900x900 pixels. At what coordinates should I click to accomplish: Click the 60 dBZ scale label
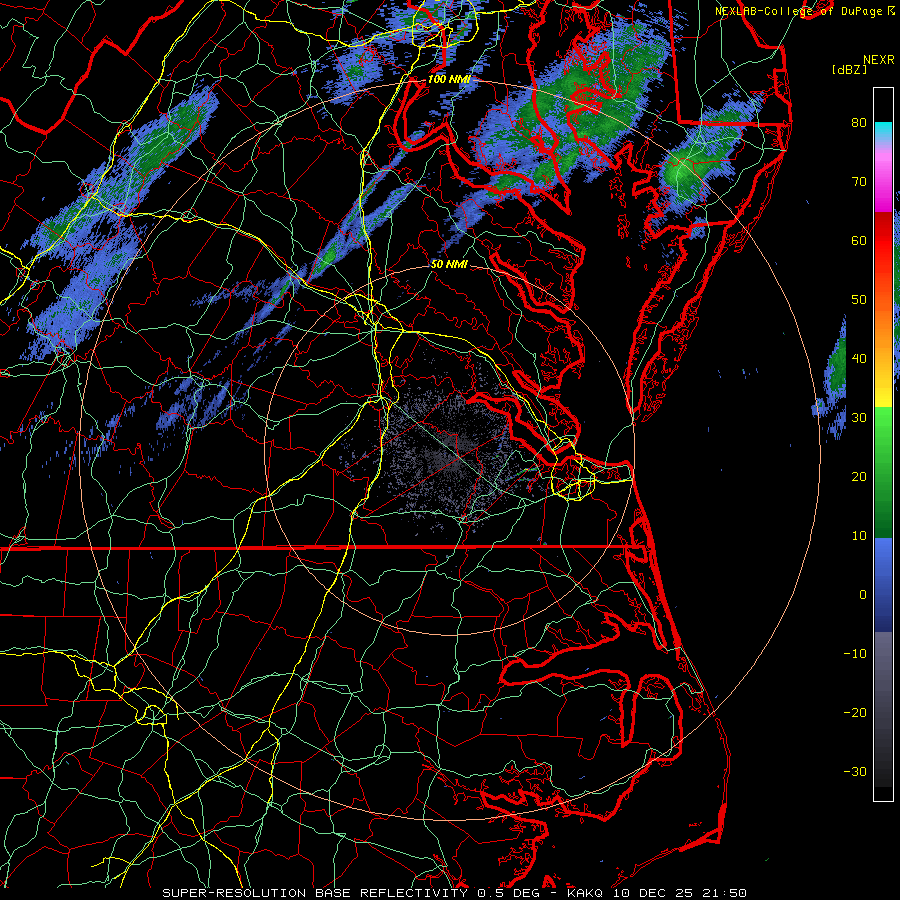859,240
